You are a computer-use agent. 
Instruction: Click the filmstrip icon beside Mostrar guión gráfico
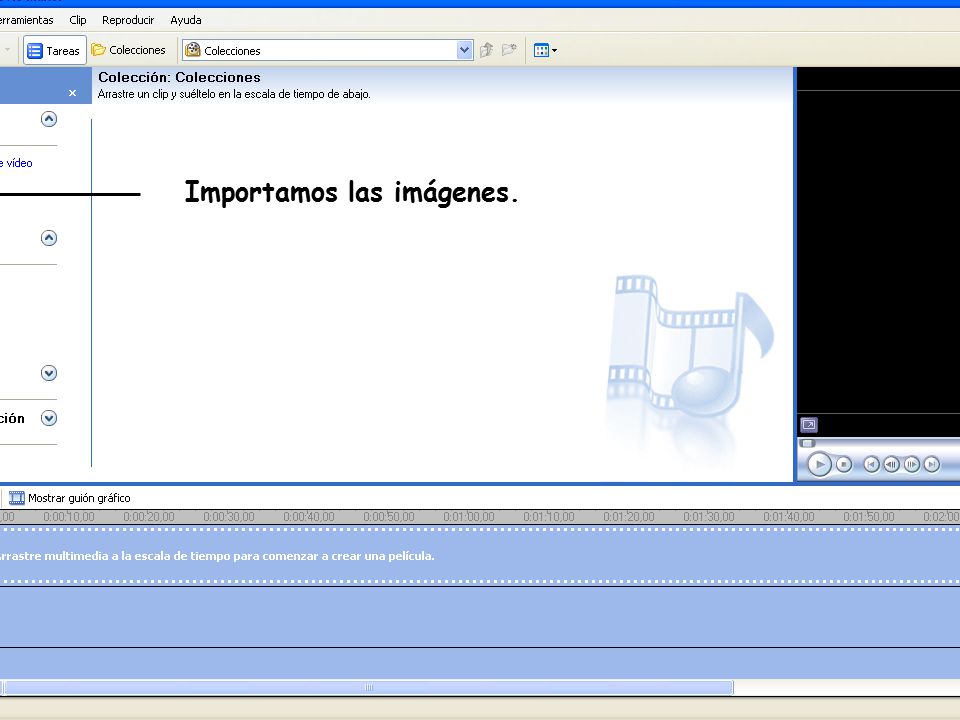[17, 498]
